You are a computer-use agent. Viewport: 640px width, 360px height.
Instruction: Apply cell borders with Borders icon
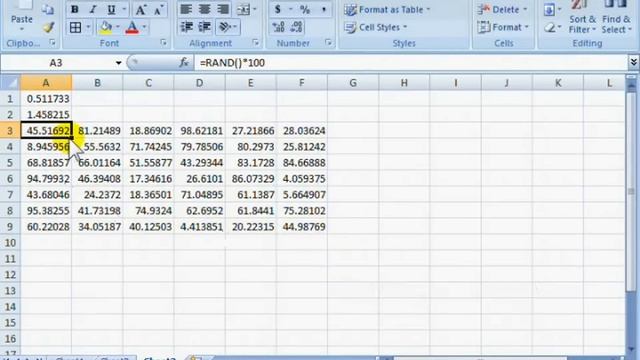76,27
